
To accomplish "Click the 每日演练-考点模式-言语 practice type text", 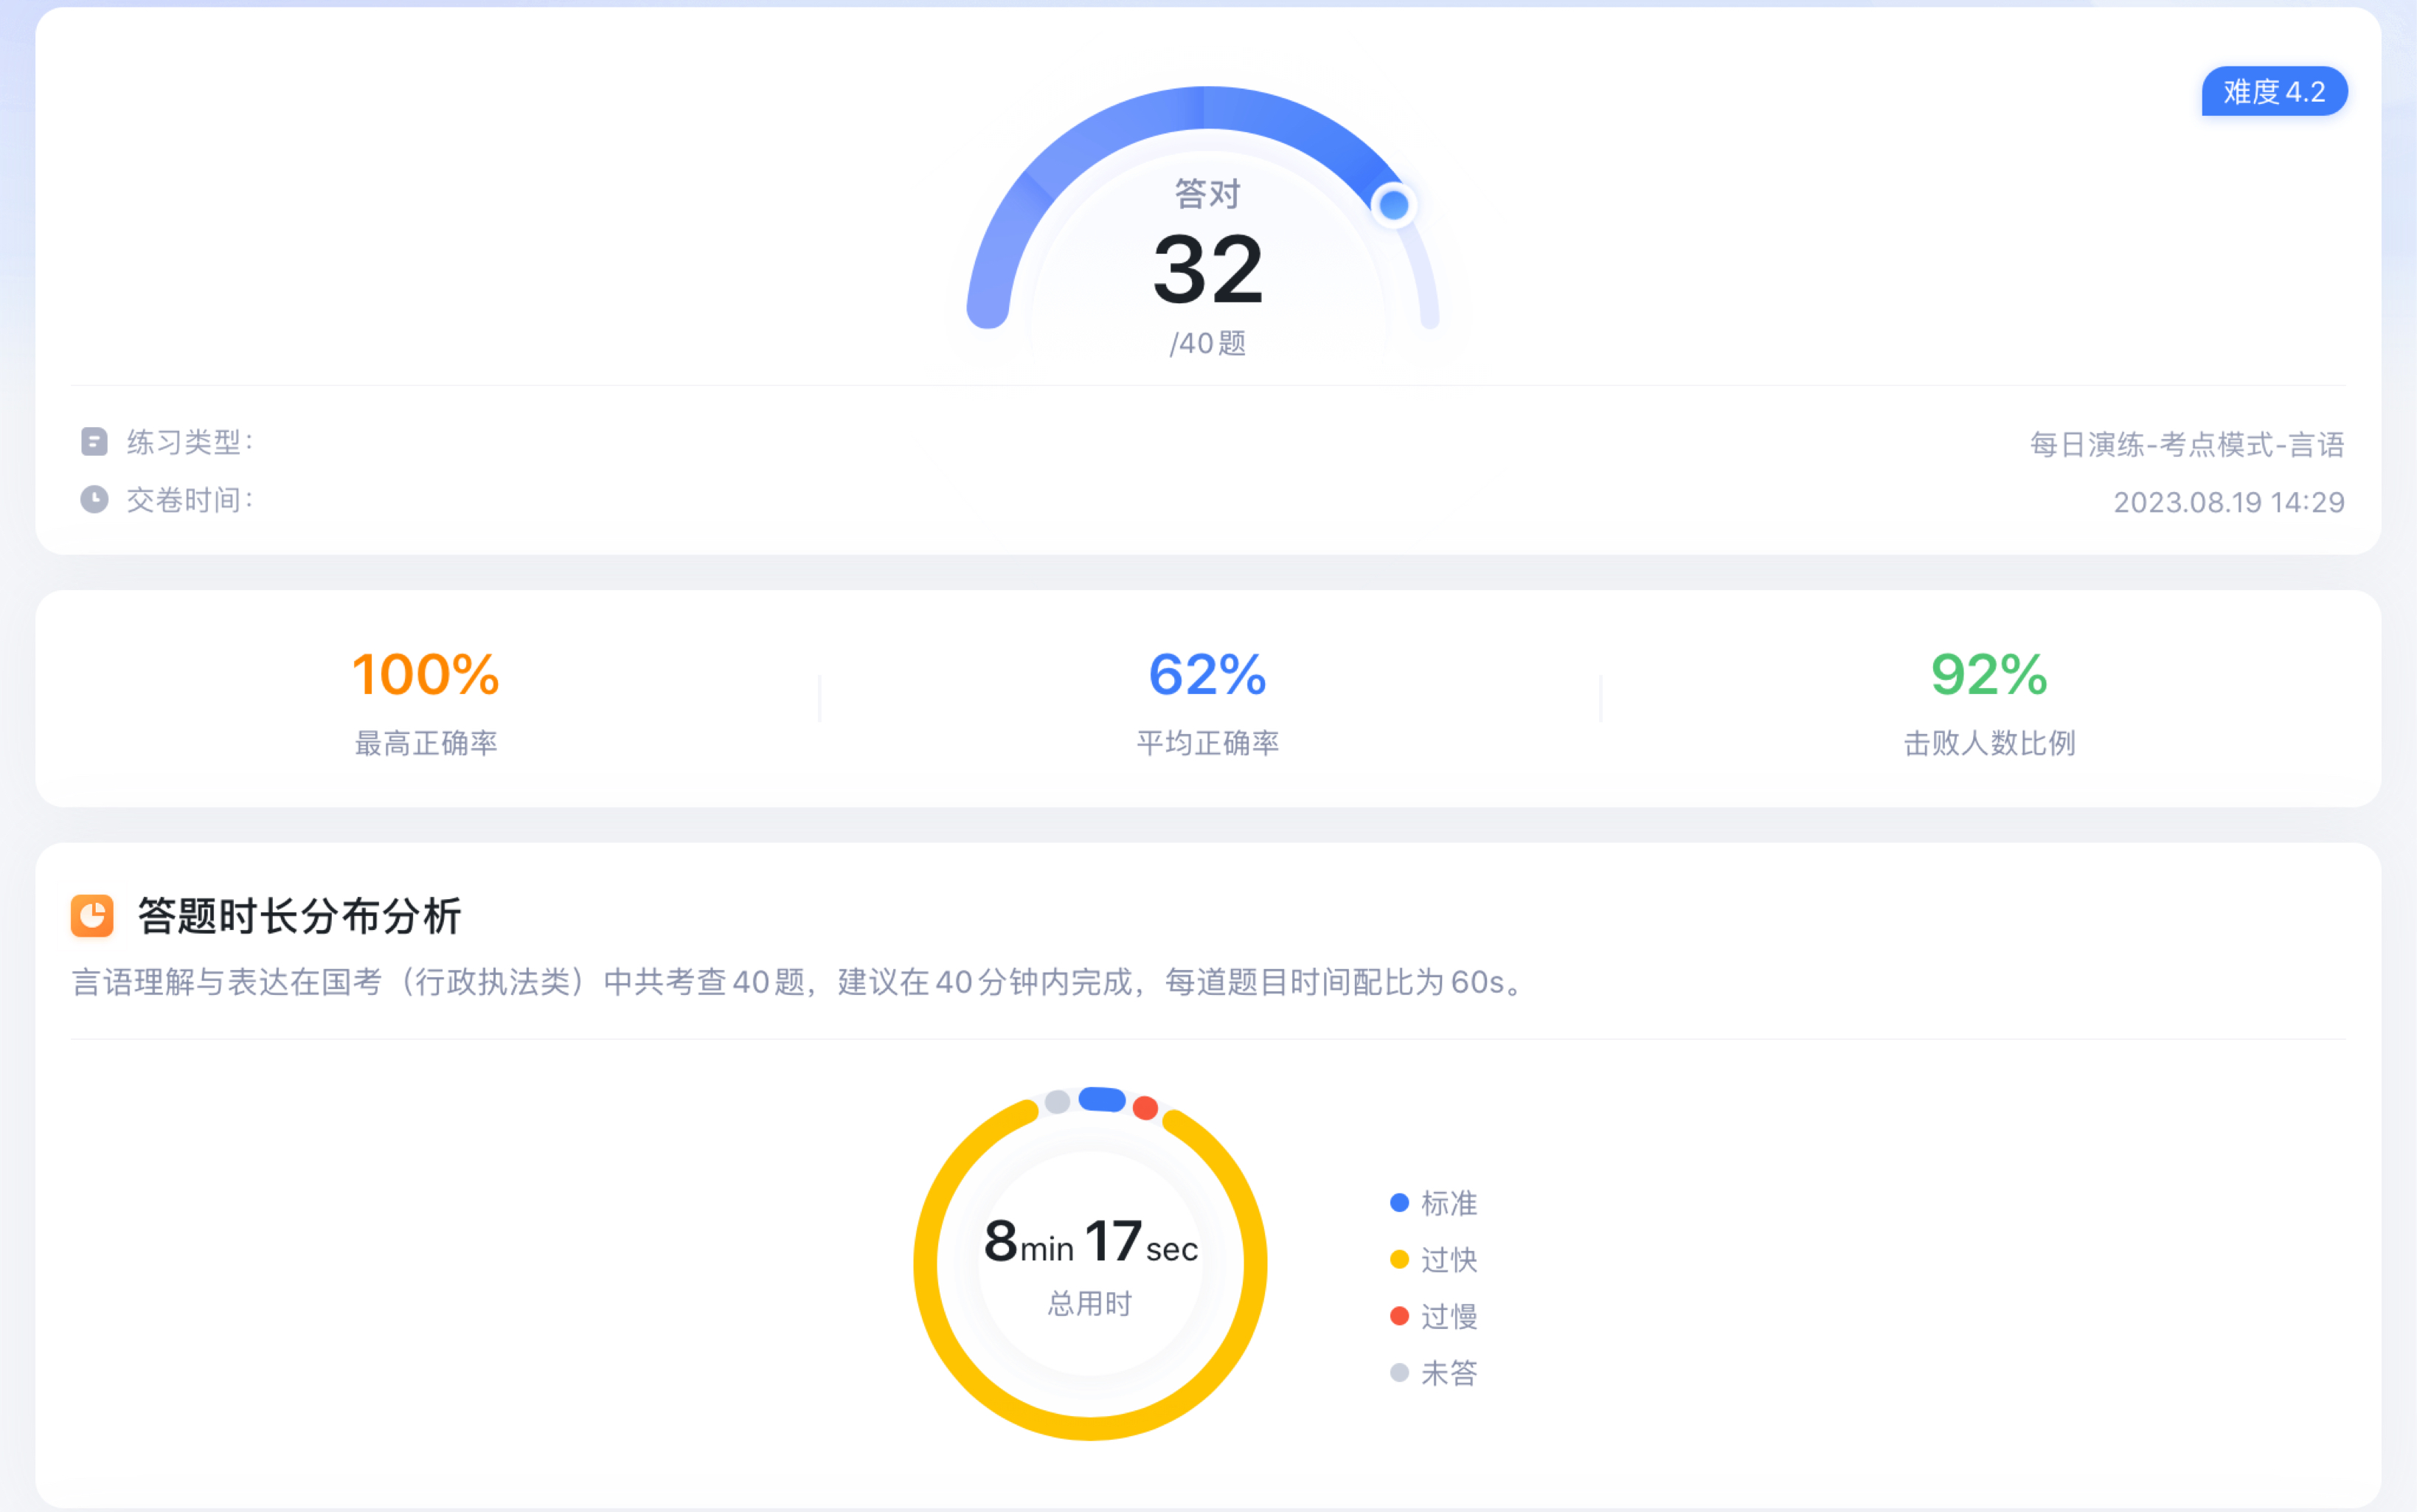I will [x=2187, y=444].
